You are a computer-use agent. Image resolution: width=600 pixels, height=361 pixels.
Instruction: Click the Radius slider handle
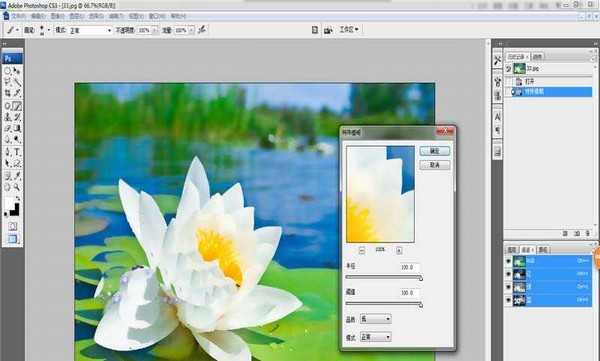click(x=421, y=278)
